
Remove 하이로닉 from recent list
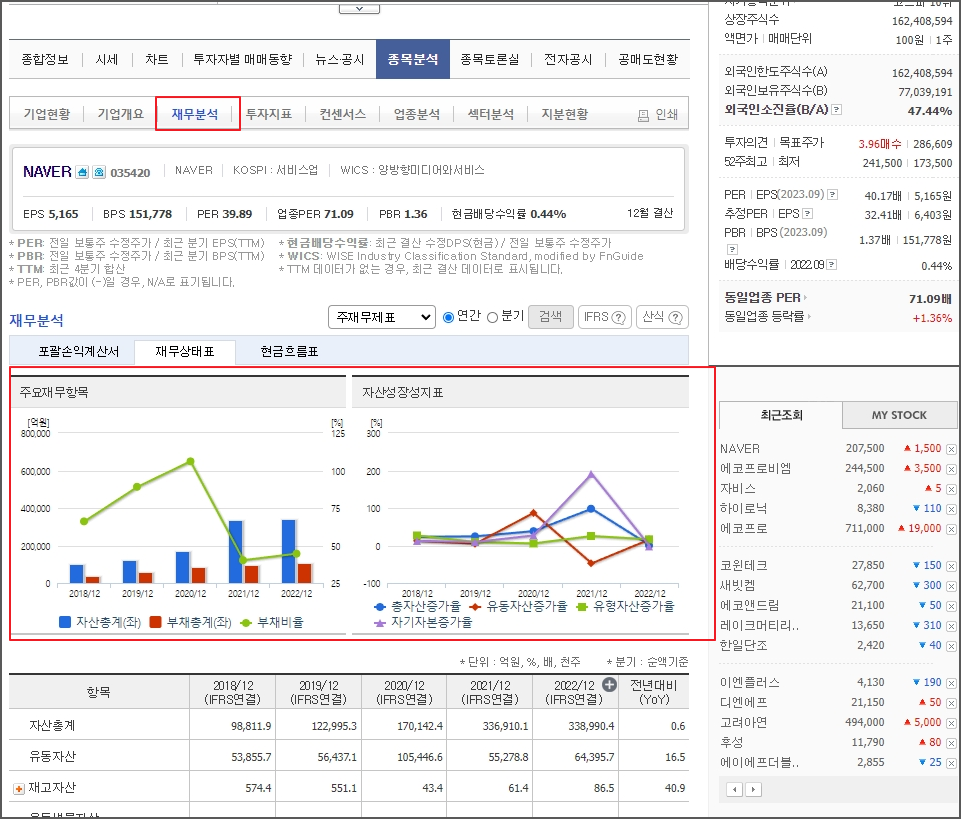point(951,509)
